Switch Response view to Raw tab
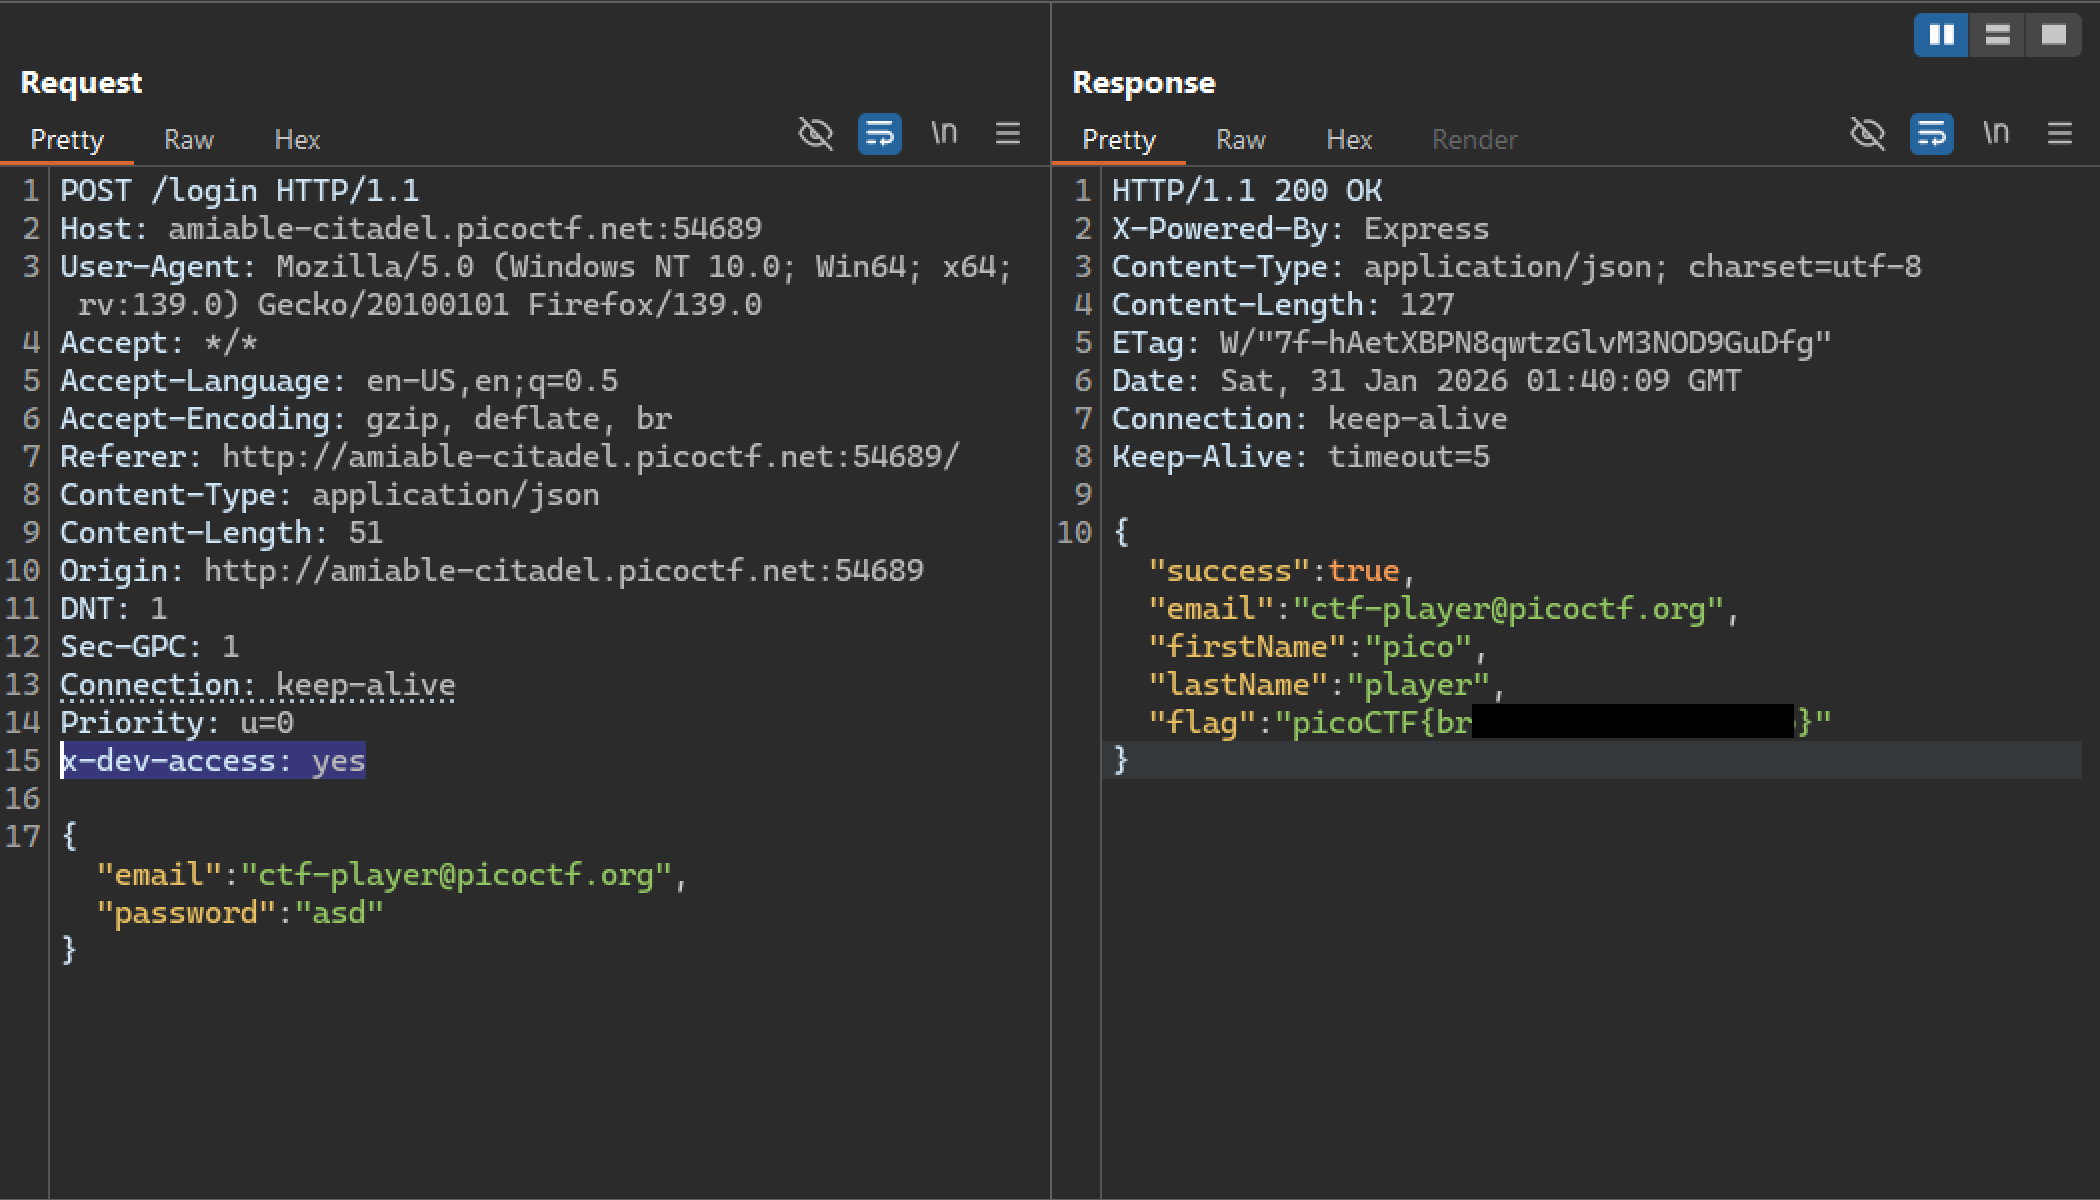Image resolution: width=2100 pixels, height=1200 pixels. (1241, 140)
